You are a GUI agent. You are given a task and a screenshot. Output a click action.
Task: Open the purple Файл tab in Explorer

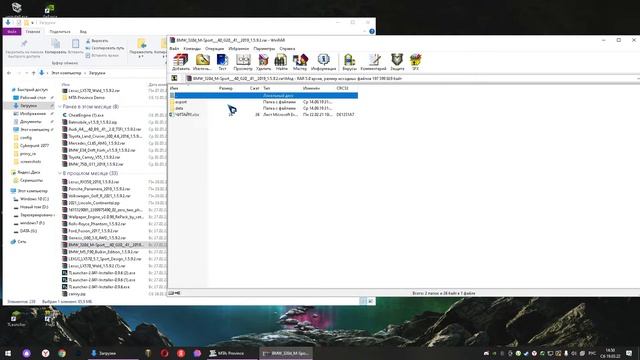(12, 31)
